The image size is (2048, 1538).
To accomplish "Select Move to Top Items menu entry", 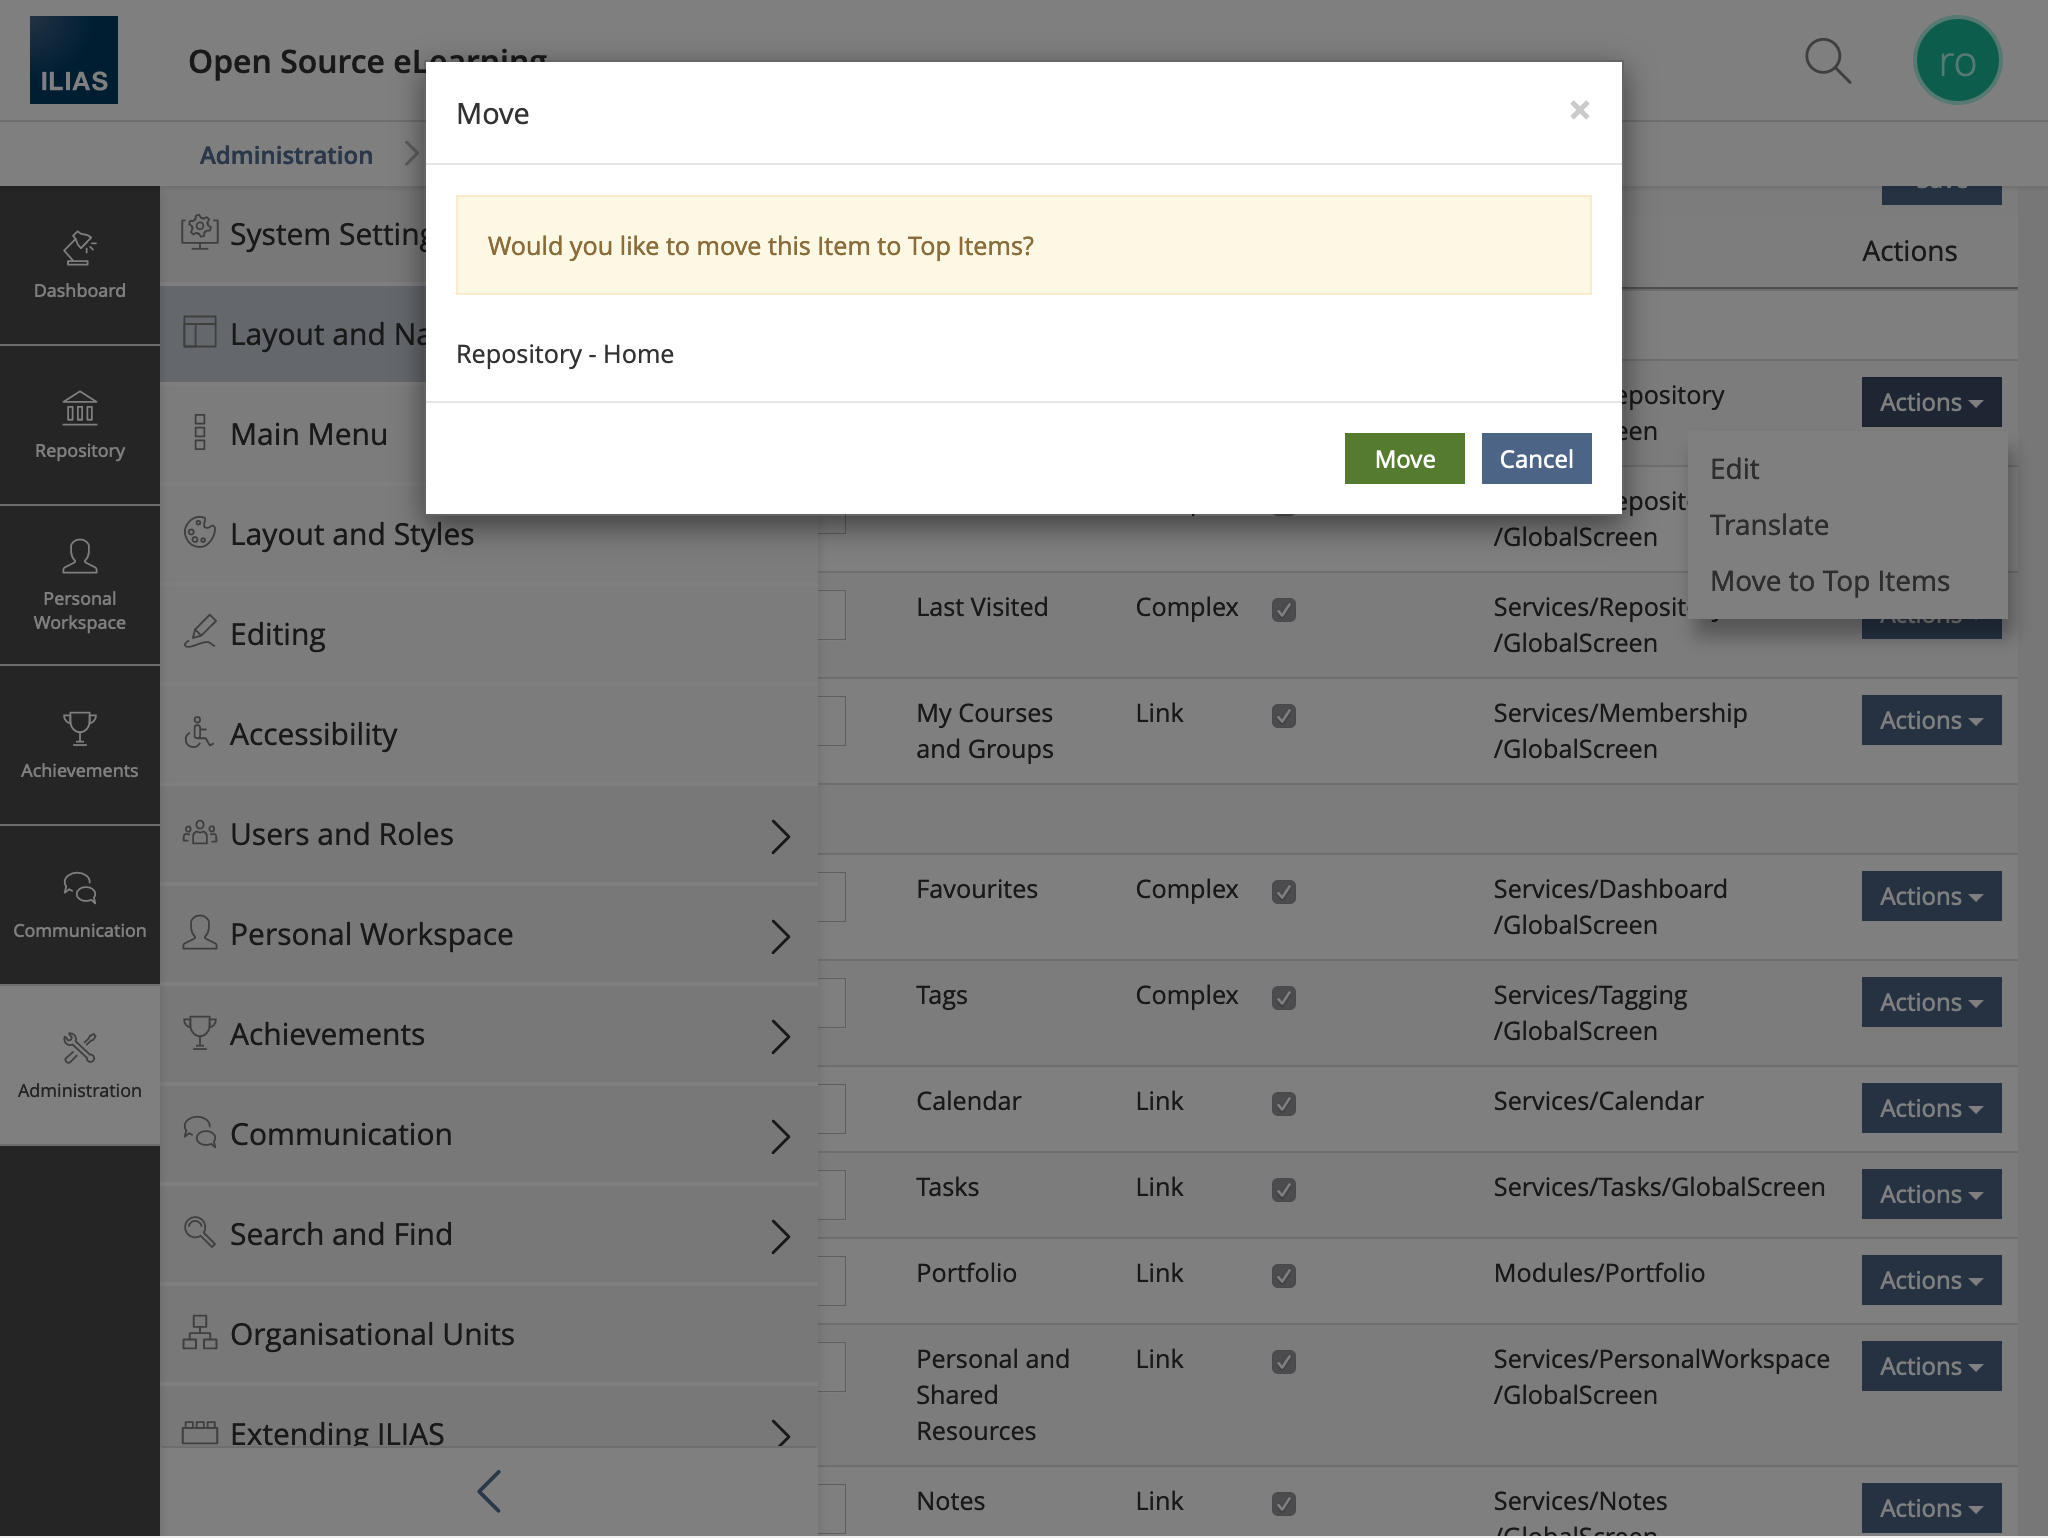I will pos(1829,581).
